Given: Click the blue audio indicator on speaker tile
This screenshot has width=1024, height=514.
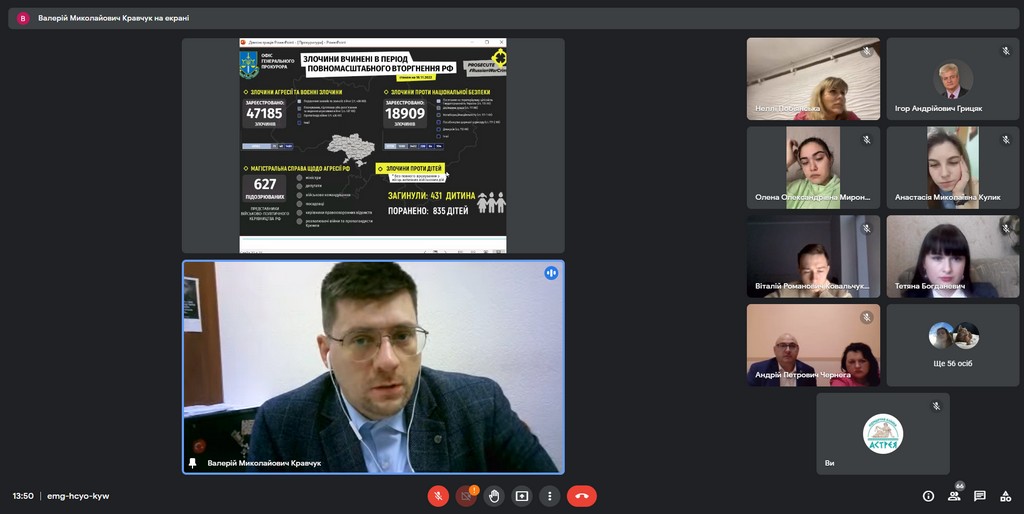Looking at the screenshot, I should (x=551, y=273).
